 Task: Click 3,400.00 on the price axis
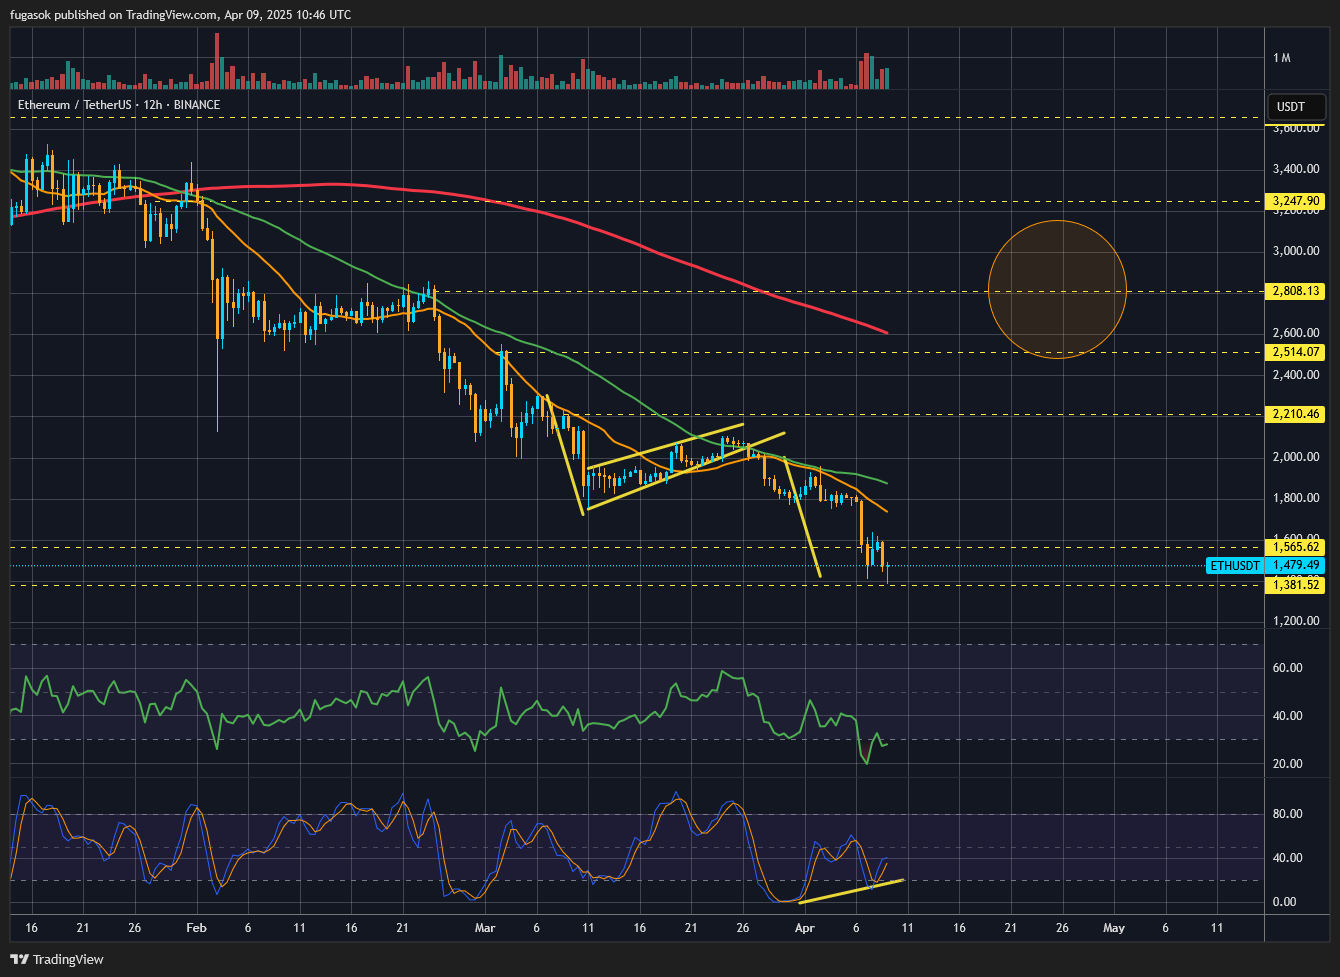coord(1295,169)
